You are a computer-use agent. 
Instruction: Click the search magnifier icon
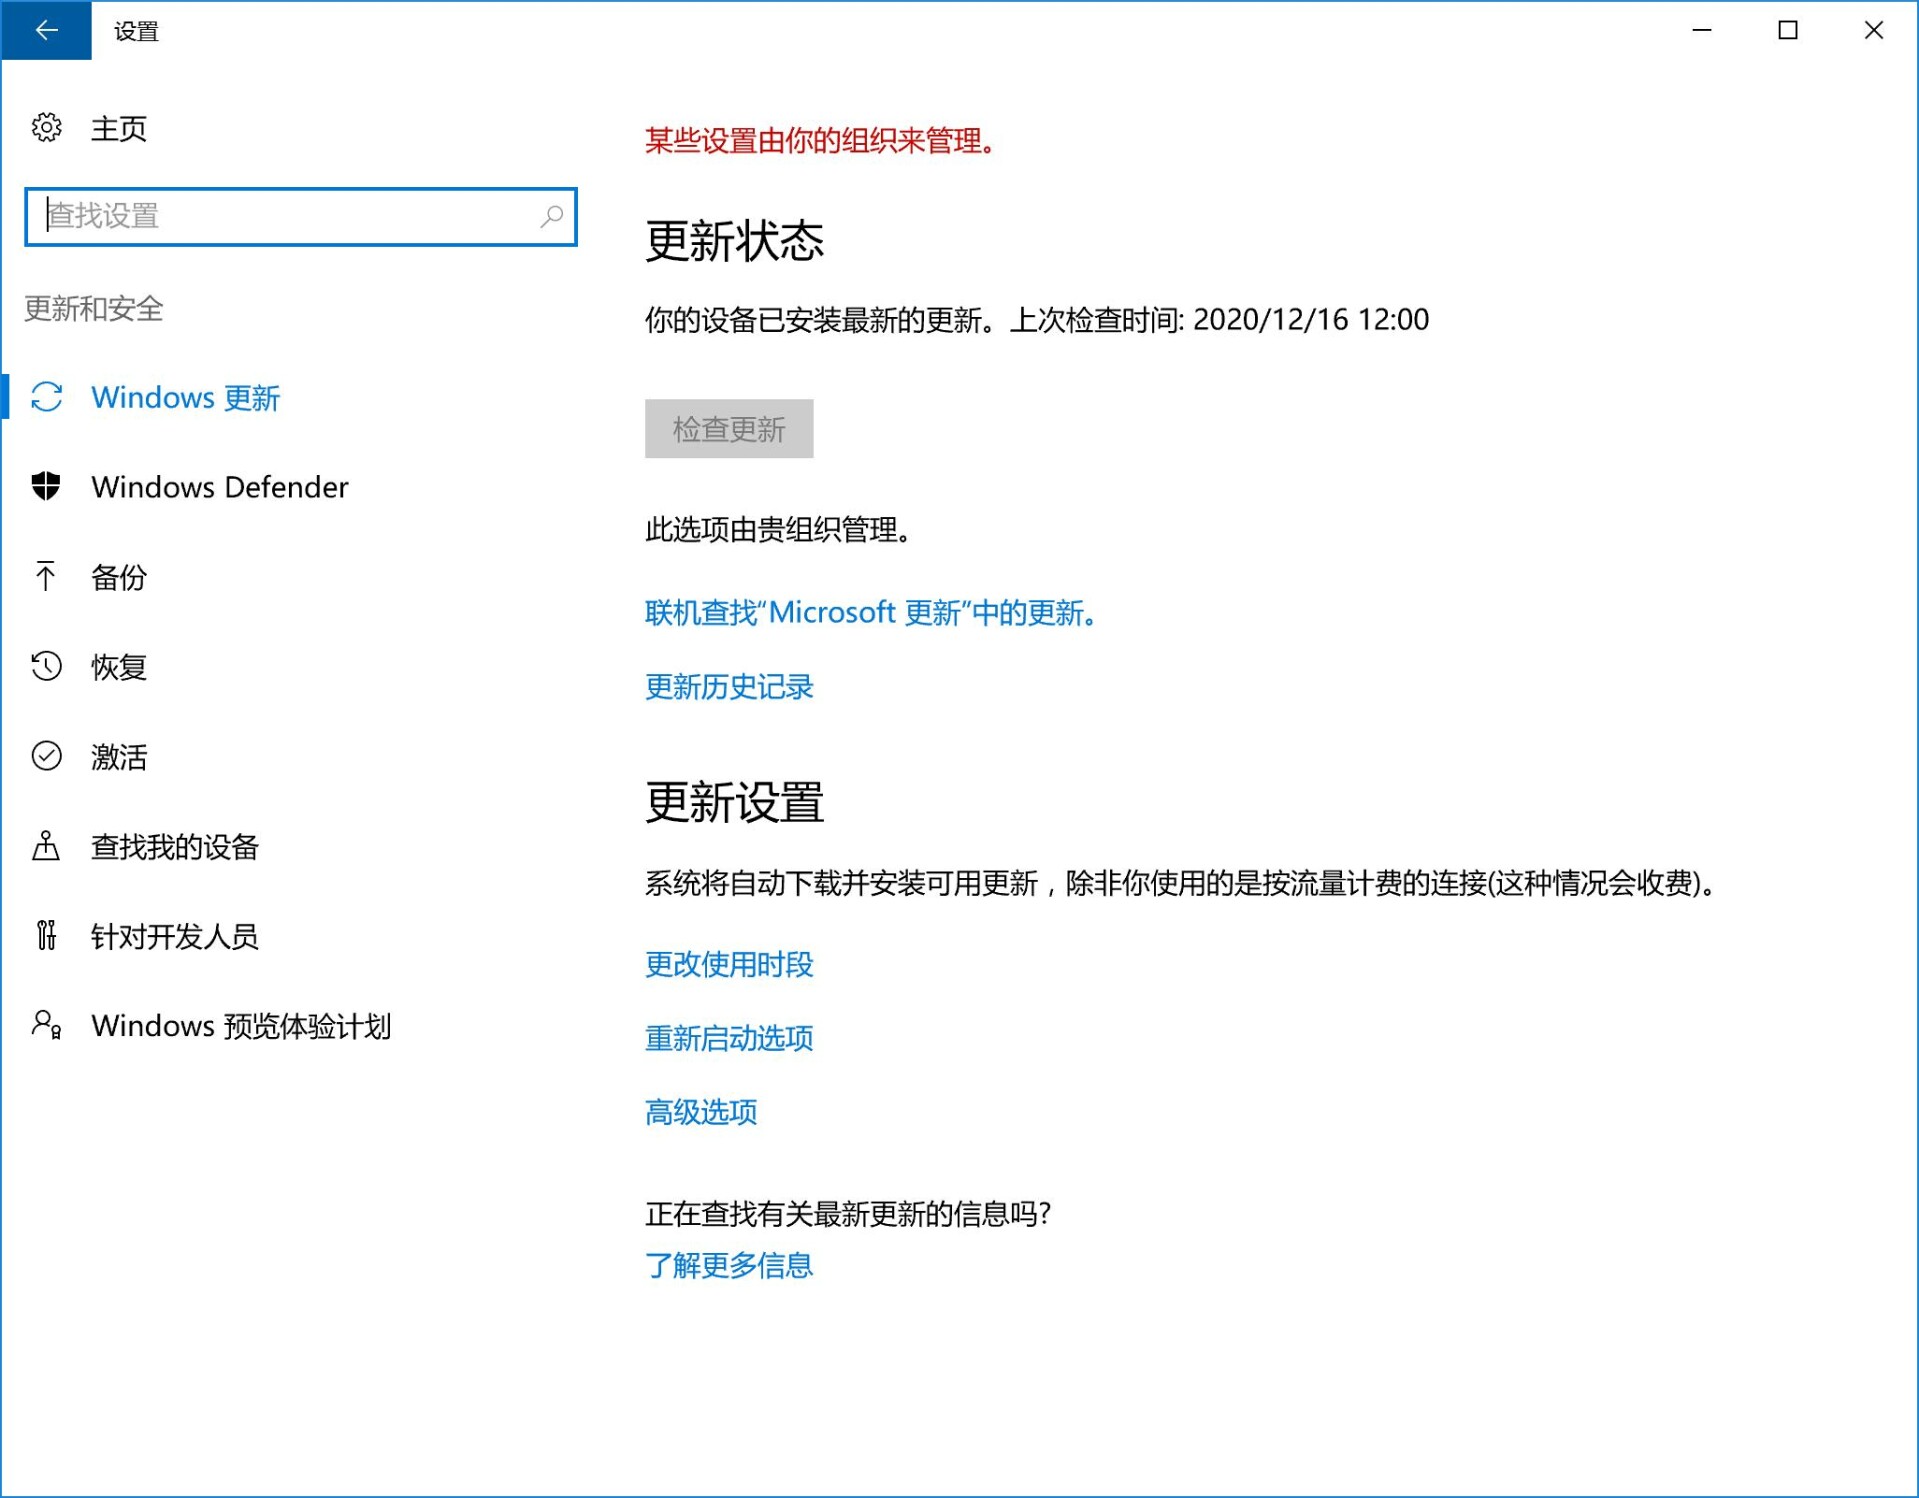pyautogui.click(x=551, y=216)
